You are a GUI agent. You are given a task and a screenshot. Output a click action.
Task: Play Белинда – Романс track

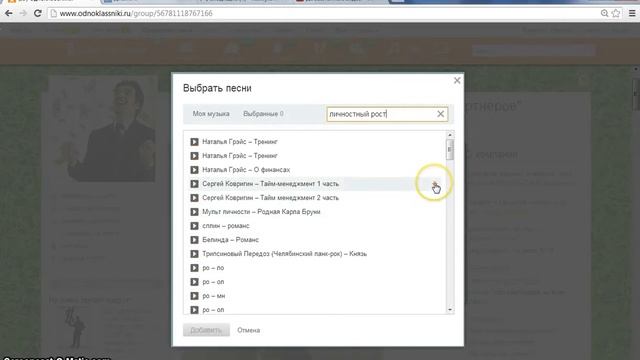tap(194, 240)
